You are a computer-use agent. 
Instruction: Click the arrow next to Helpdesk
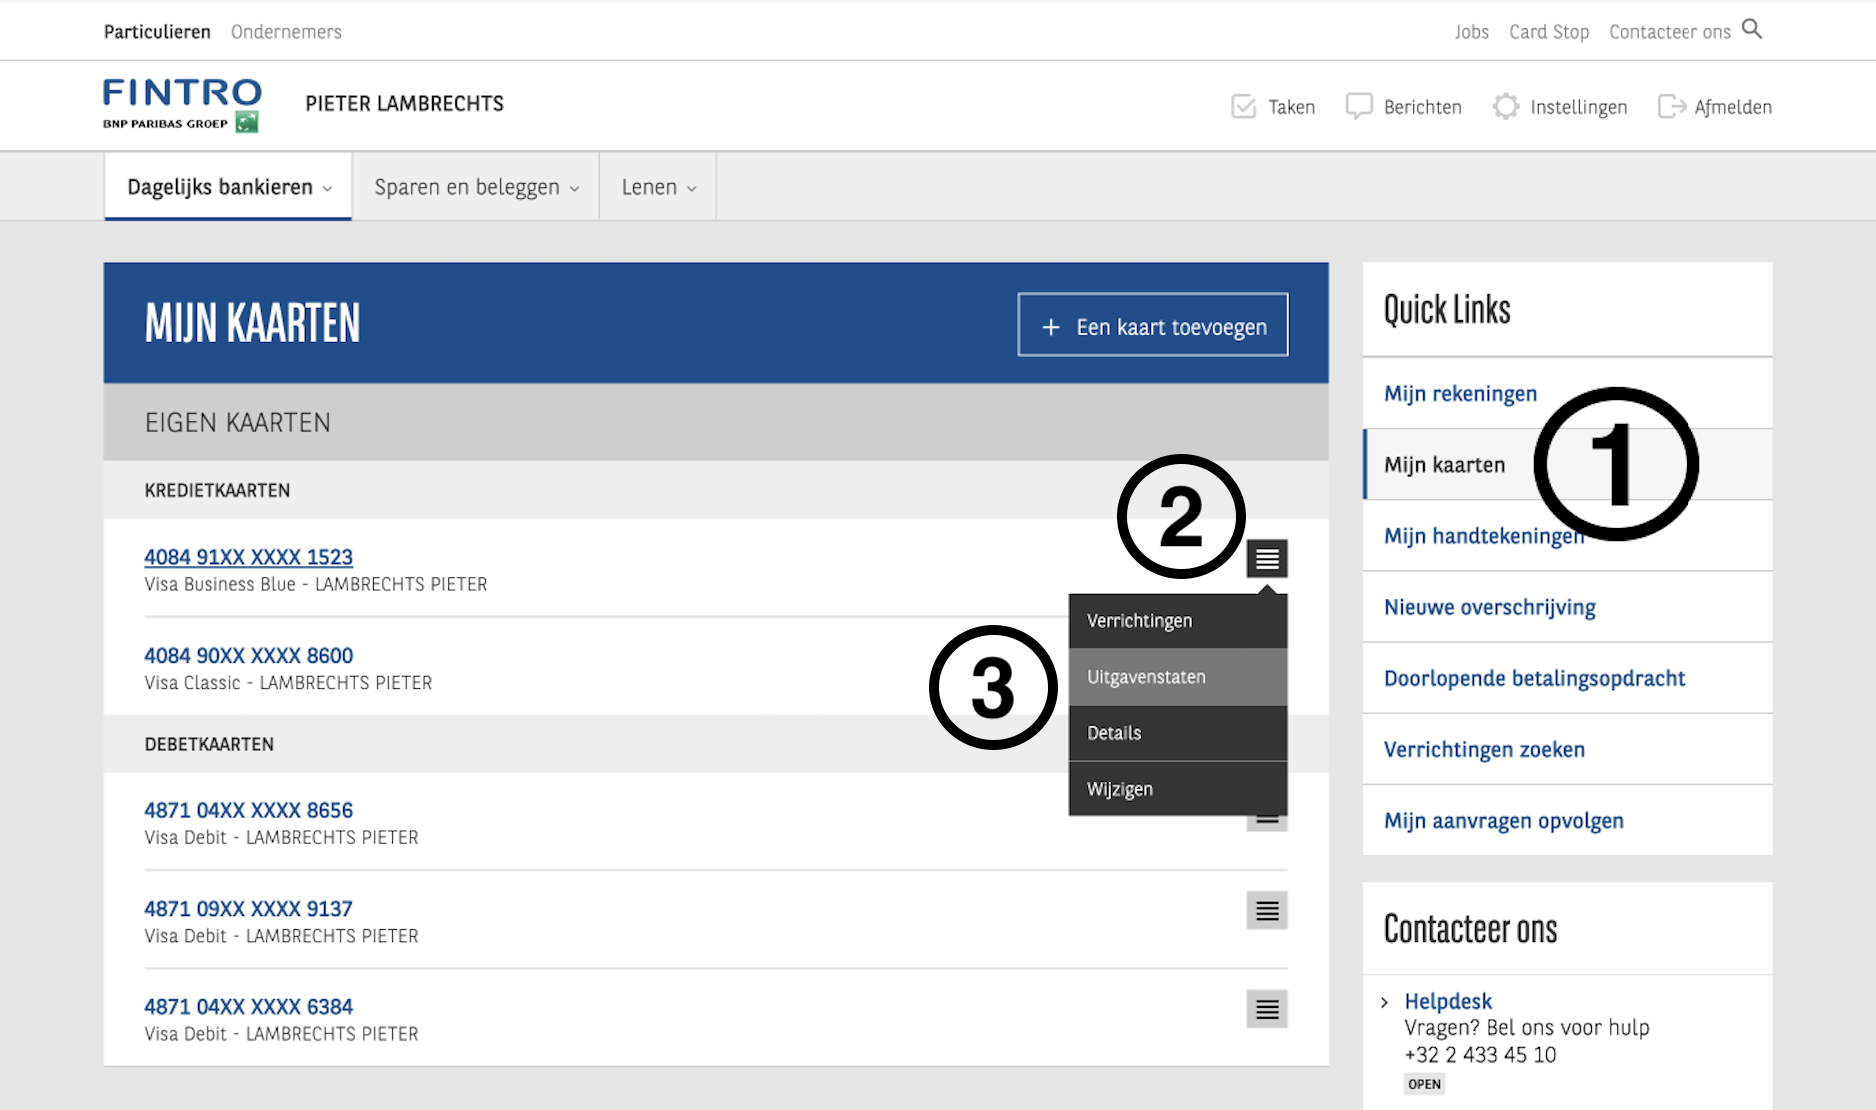click(1385, 1002)
